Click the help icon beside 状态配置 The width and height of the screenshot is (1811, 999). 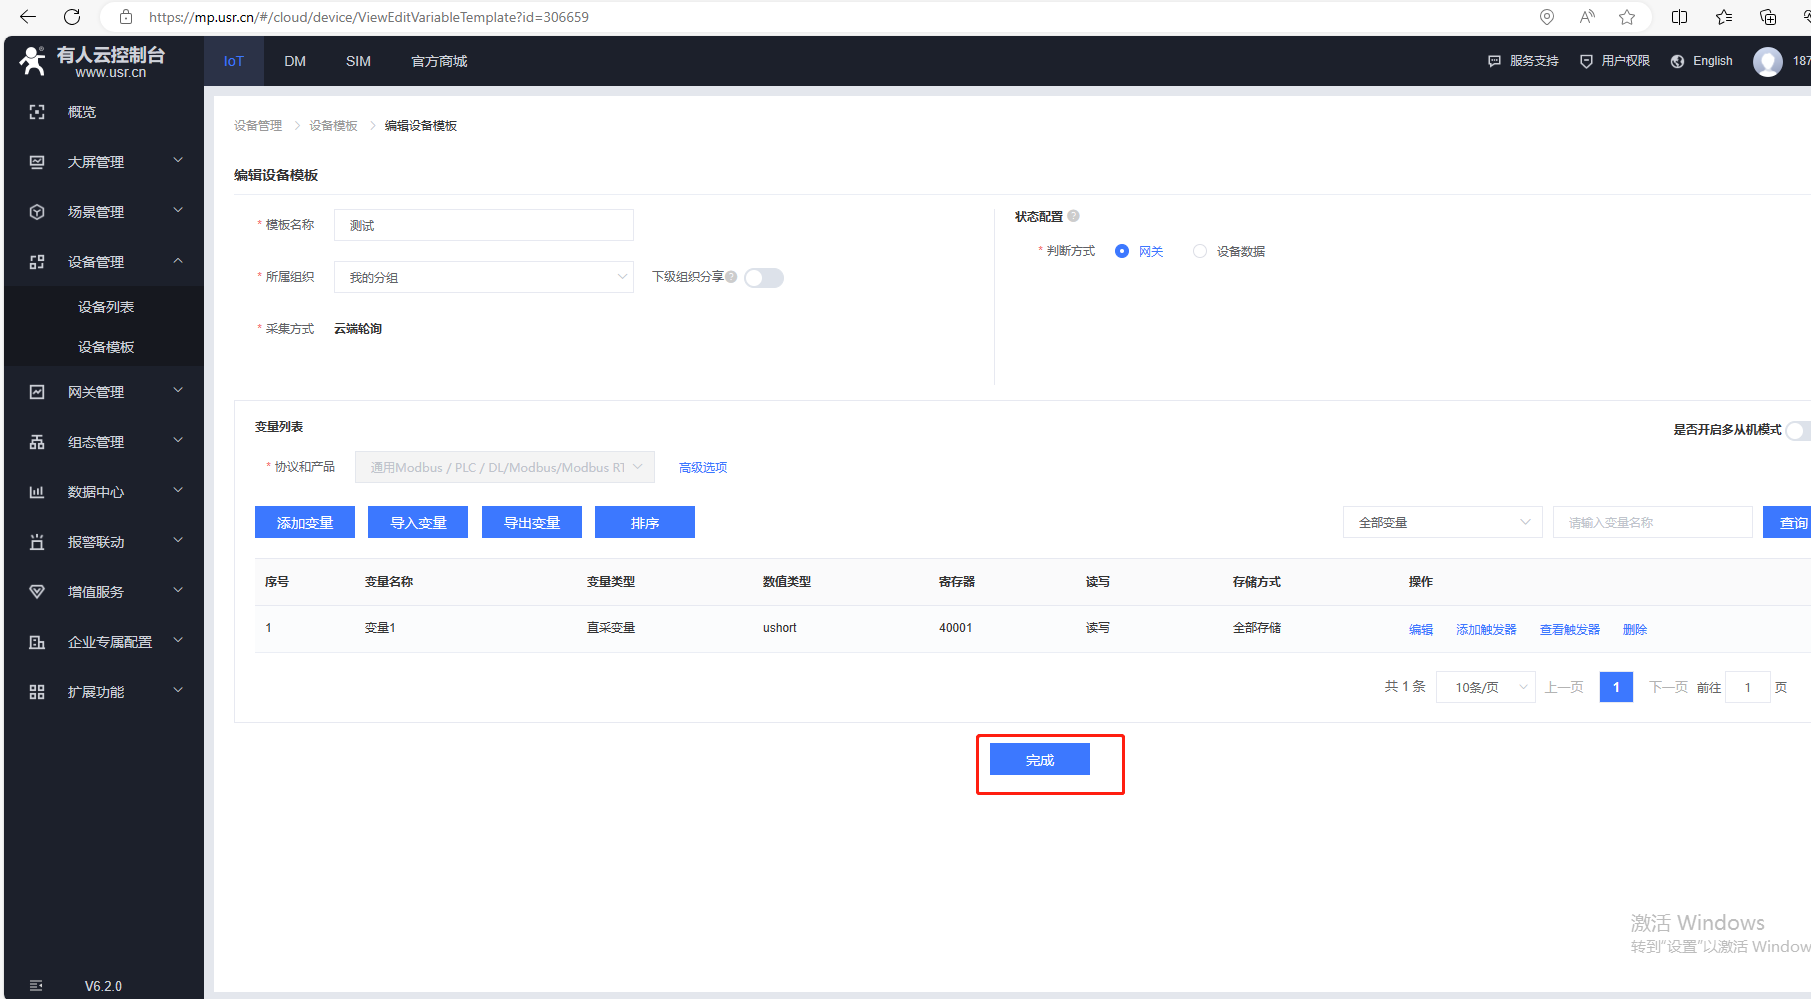click(1073, 216)
